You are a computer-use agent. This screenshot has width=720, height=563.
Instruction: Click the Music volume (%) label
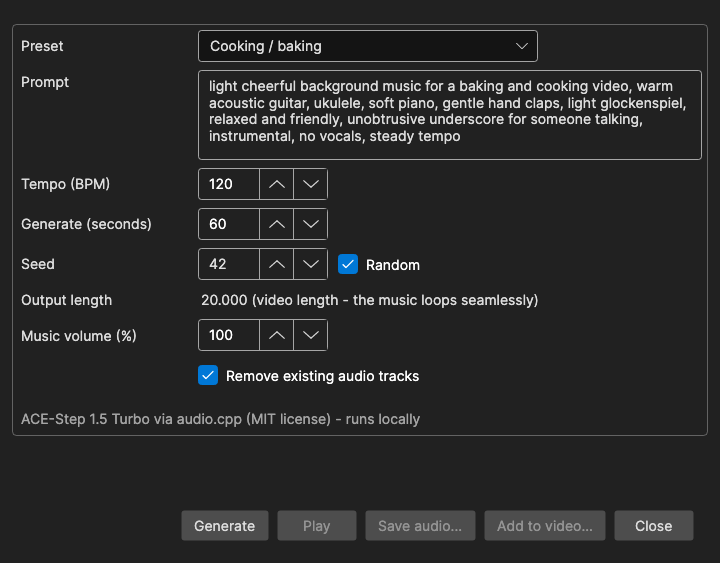79,336
